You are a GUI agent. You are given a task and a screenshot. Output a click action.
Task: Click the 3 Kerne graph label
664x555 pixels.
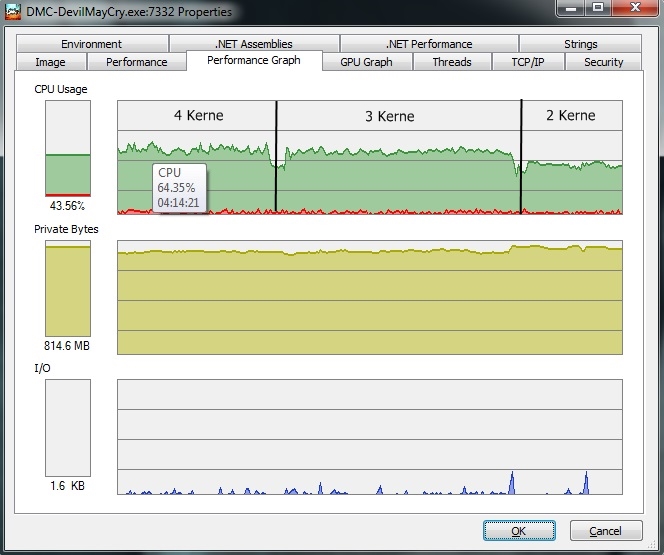pyautogui.click(x=390, y=116)
